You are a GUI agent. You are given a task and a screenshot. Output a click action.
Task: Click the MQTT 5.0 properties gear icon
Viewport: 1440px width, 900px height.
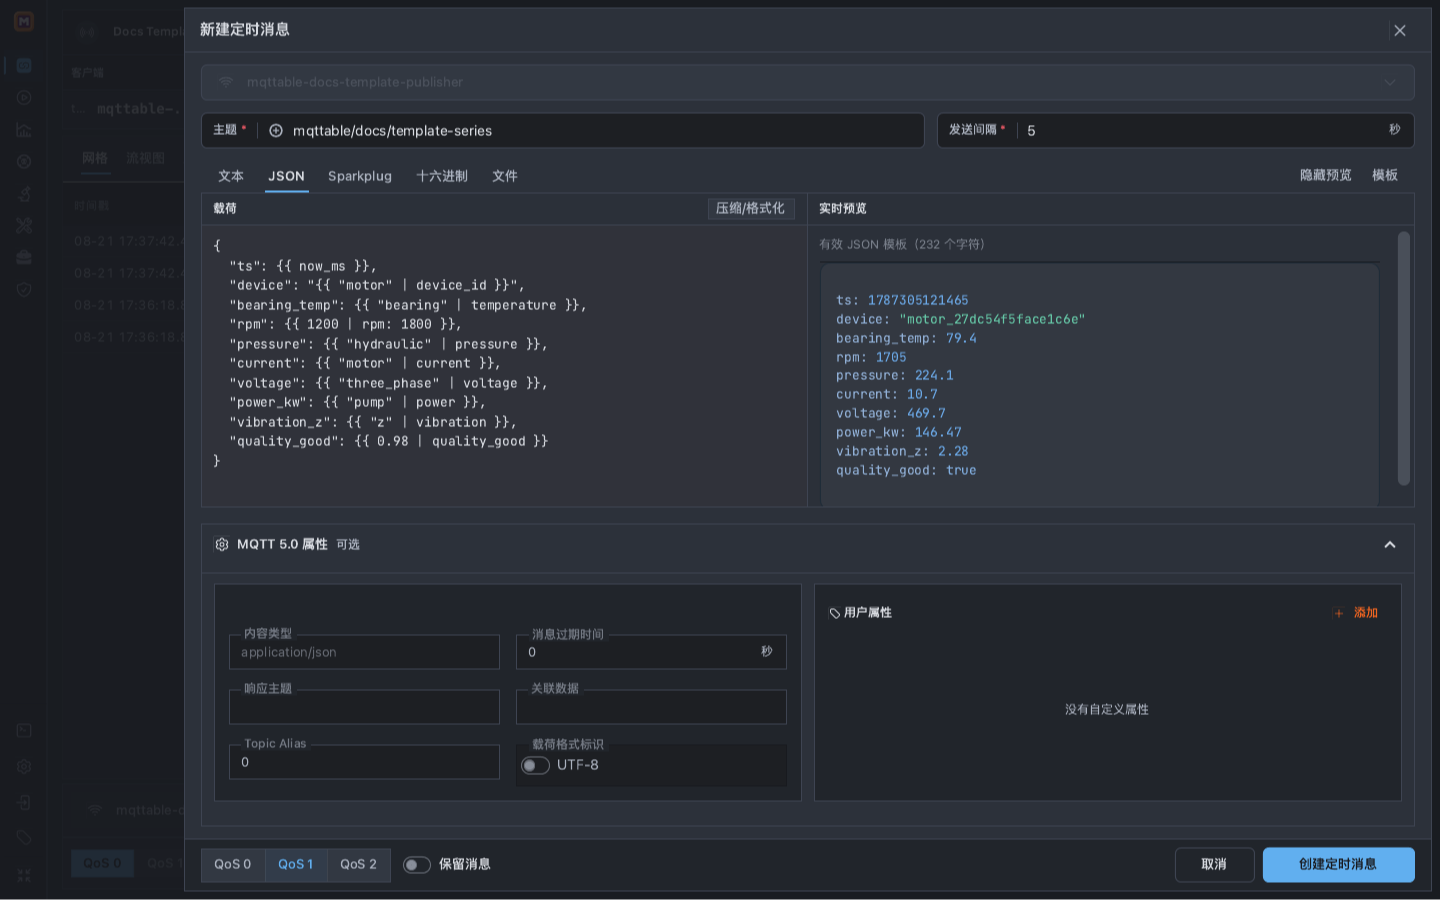point(222,544)
